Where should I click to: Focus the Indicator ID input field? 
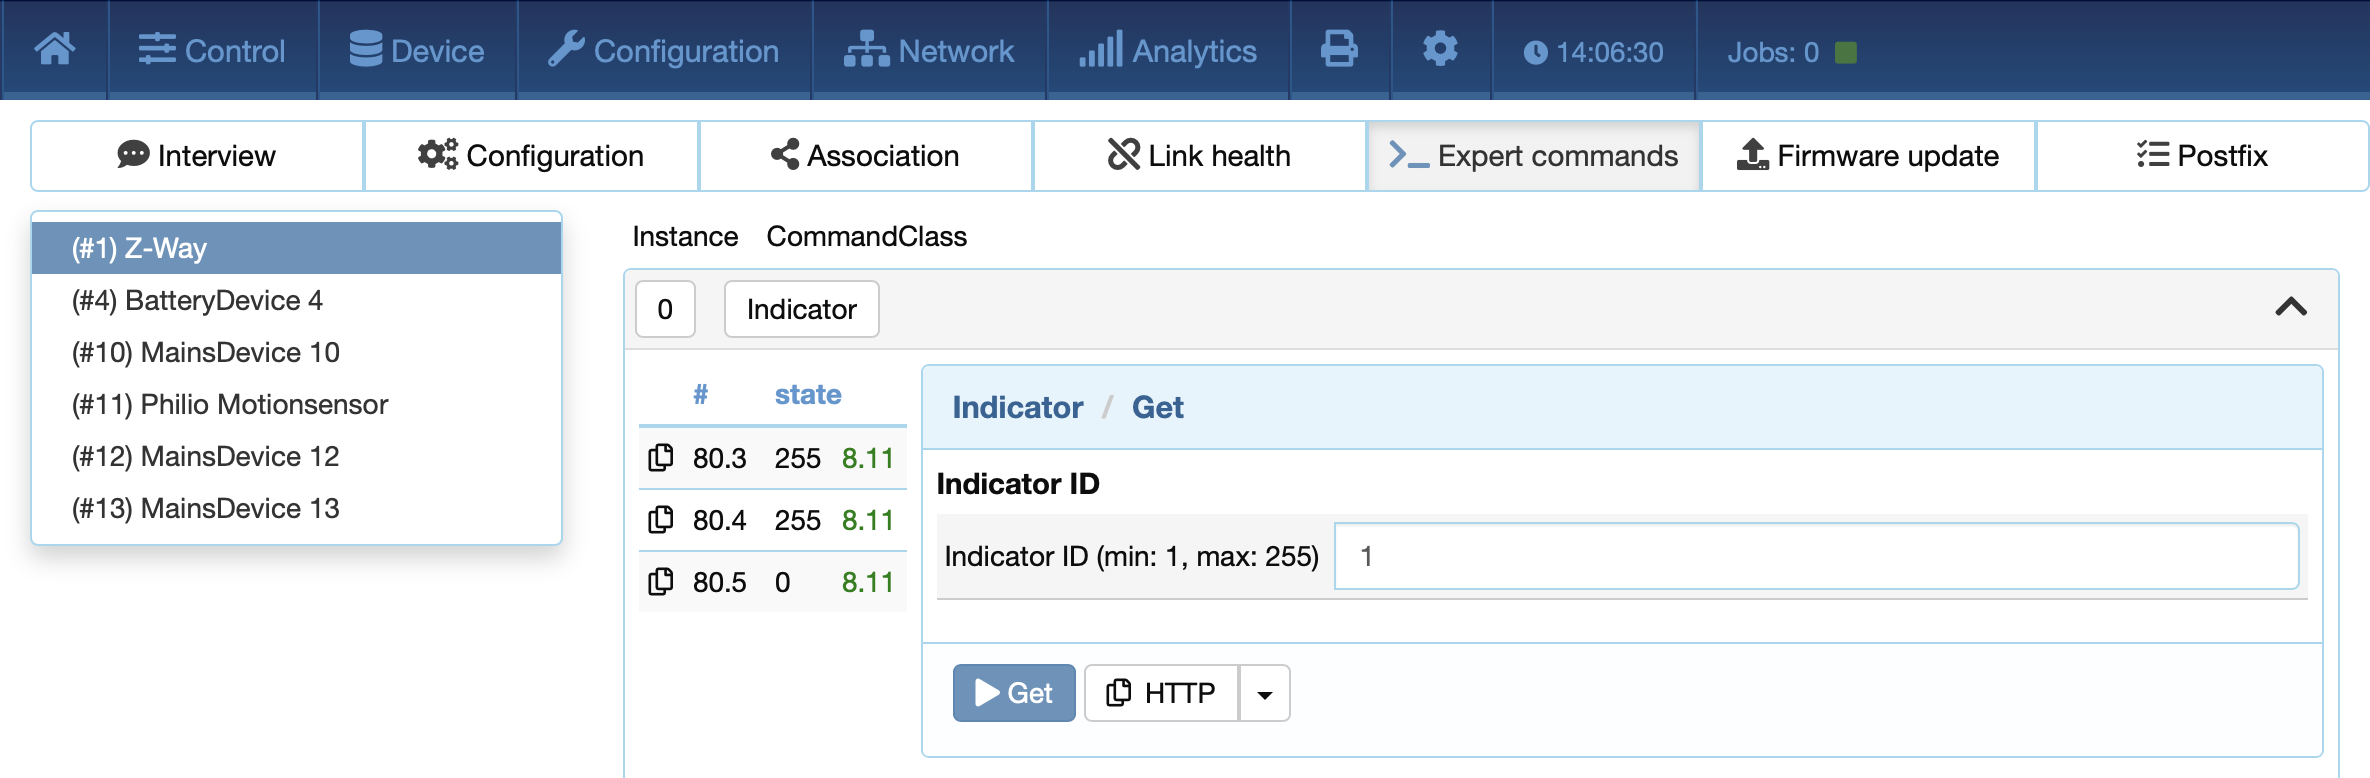[x=1816, y=556]
